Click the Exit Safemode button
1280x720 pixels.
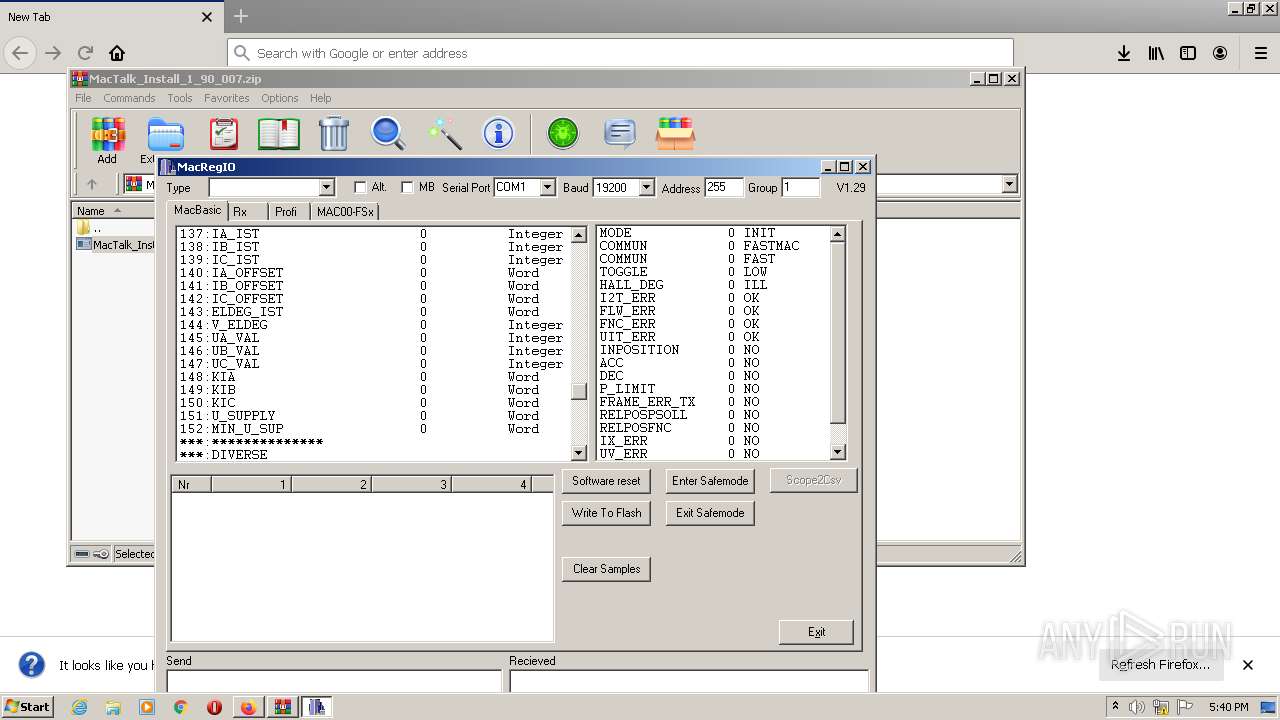tap(710, 513)
